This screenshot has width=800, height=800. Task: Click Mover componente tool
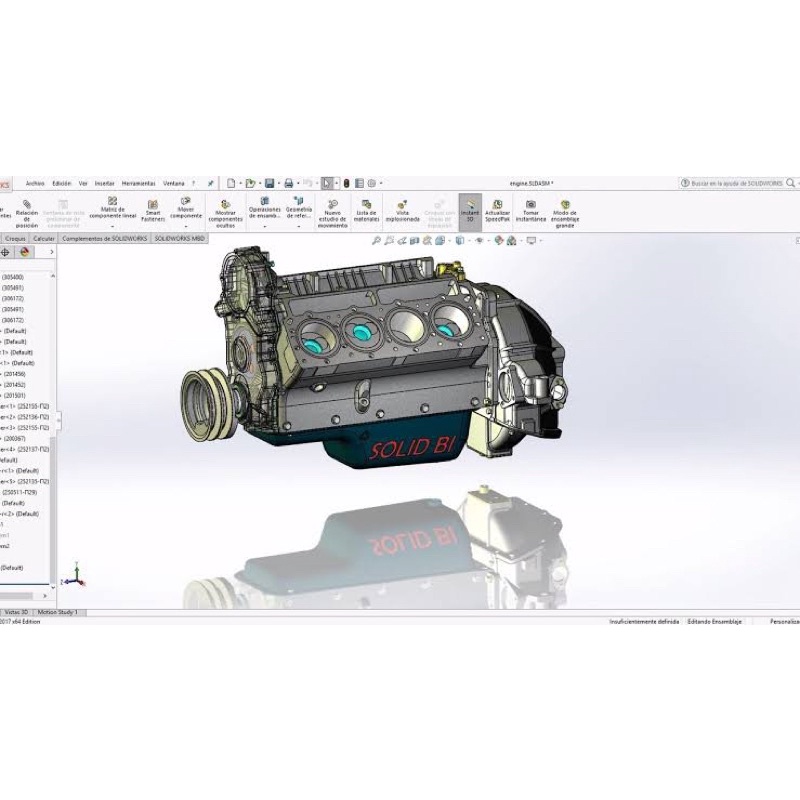(x=186, y=208)
